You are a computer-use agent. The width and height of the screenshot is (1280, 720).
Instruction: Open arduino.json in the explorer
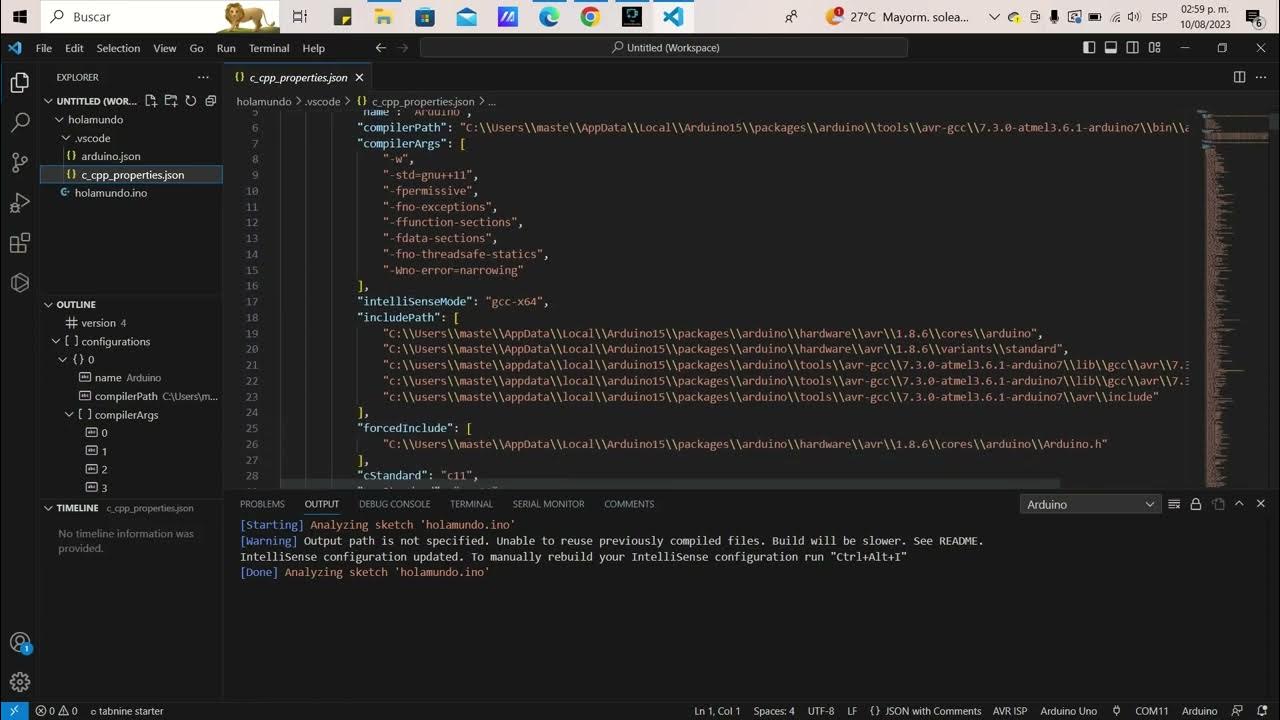111,156
